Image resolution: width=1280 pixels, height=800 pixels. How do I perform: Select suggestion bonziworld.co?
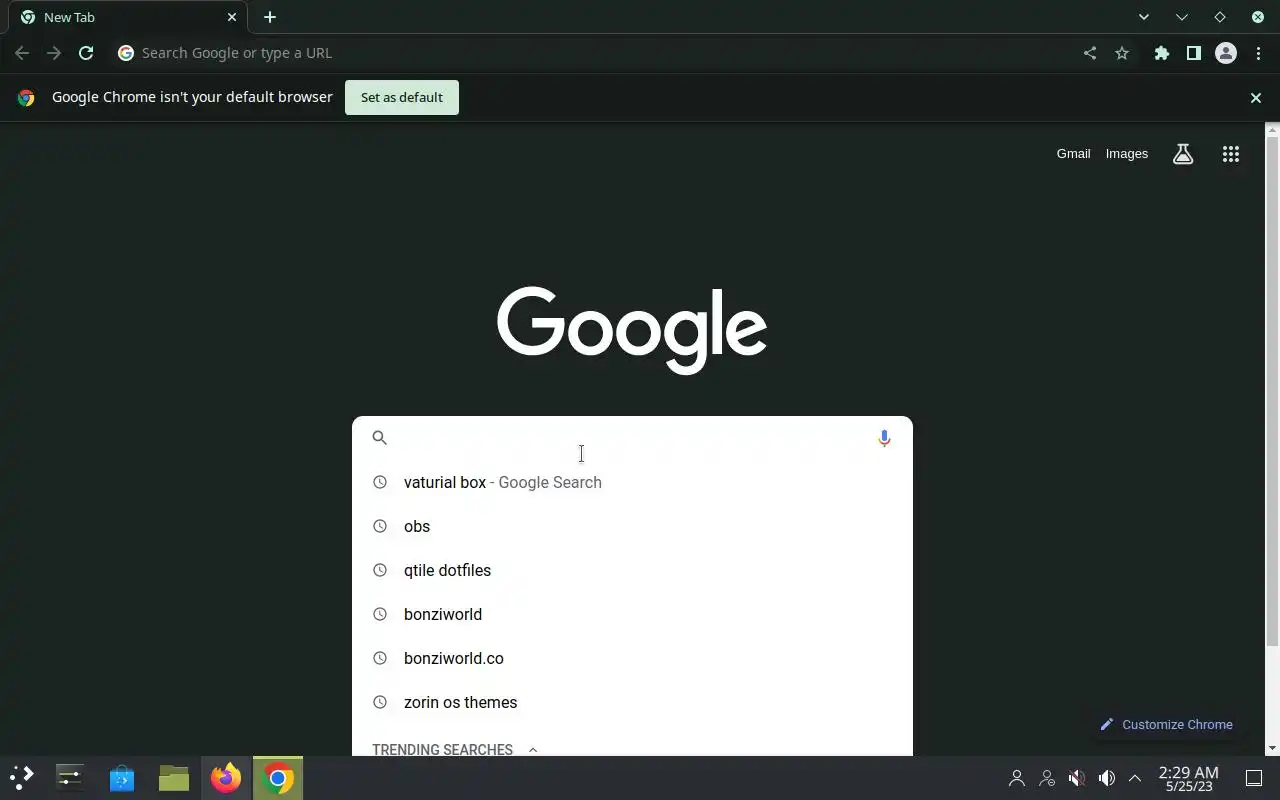pyautogui.click(x=632, y=658)
